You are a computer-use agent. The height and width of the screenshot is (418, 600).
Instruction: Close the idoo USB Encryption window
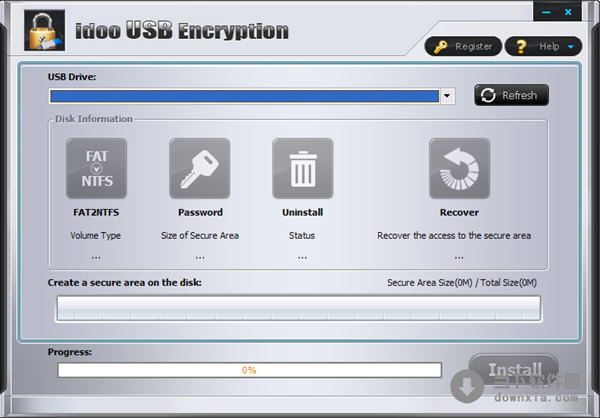tap(568, 12)
